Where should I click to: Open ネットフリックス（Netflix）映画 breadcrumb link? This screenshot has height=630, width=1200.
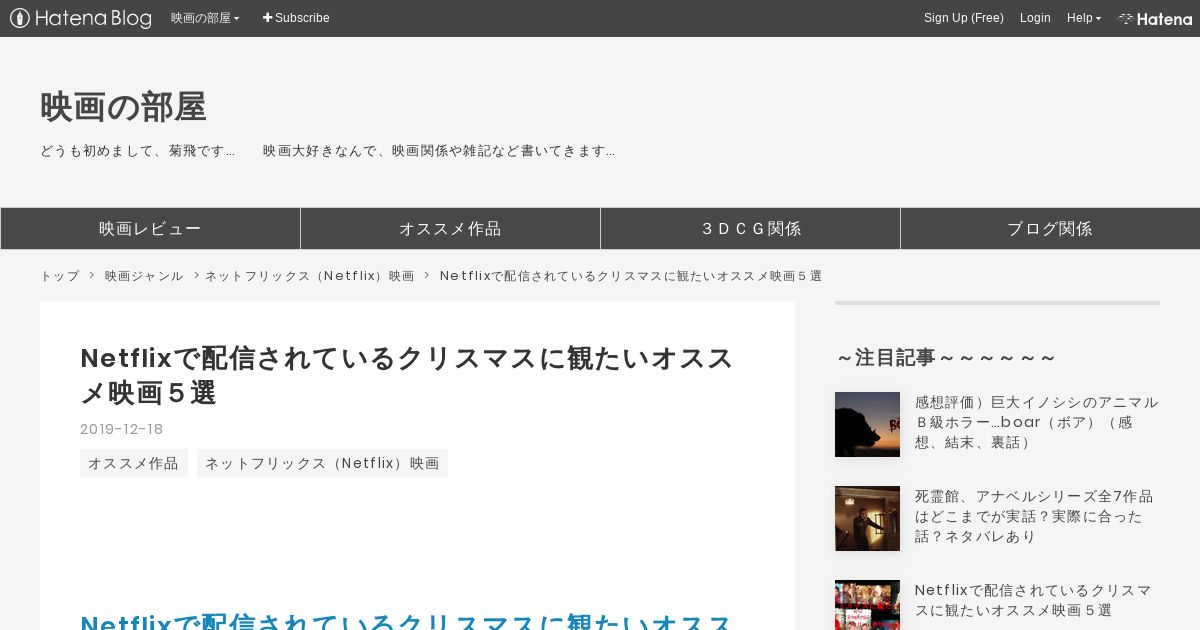[x=310, y=276]
